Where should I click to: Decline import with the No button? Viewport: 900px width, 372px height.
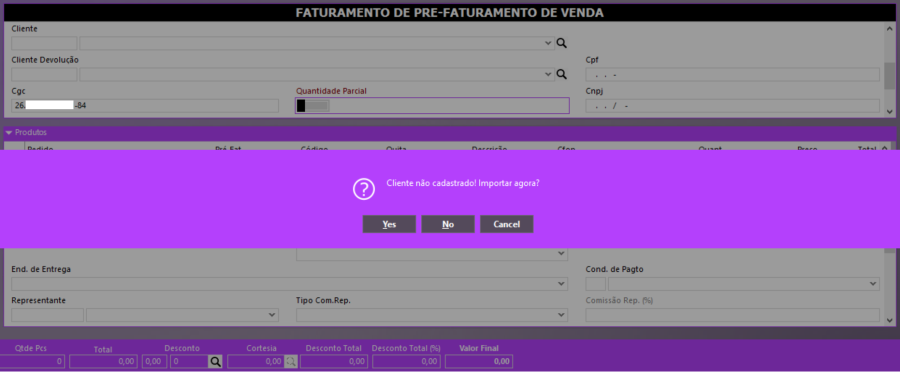coord(448,224)
